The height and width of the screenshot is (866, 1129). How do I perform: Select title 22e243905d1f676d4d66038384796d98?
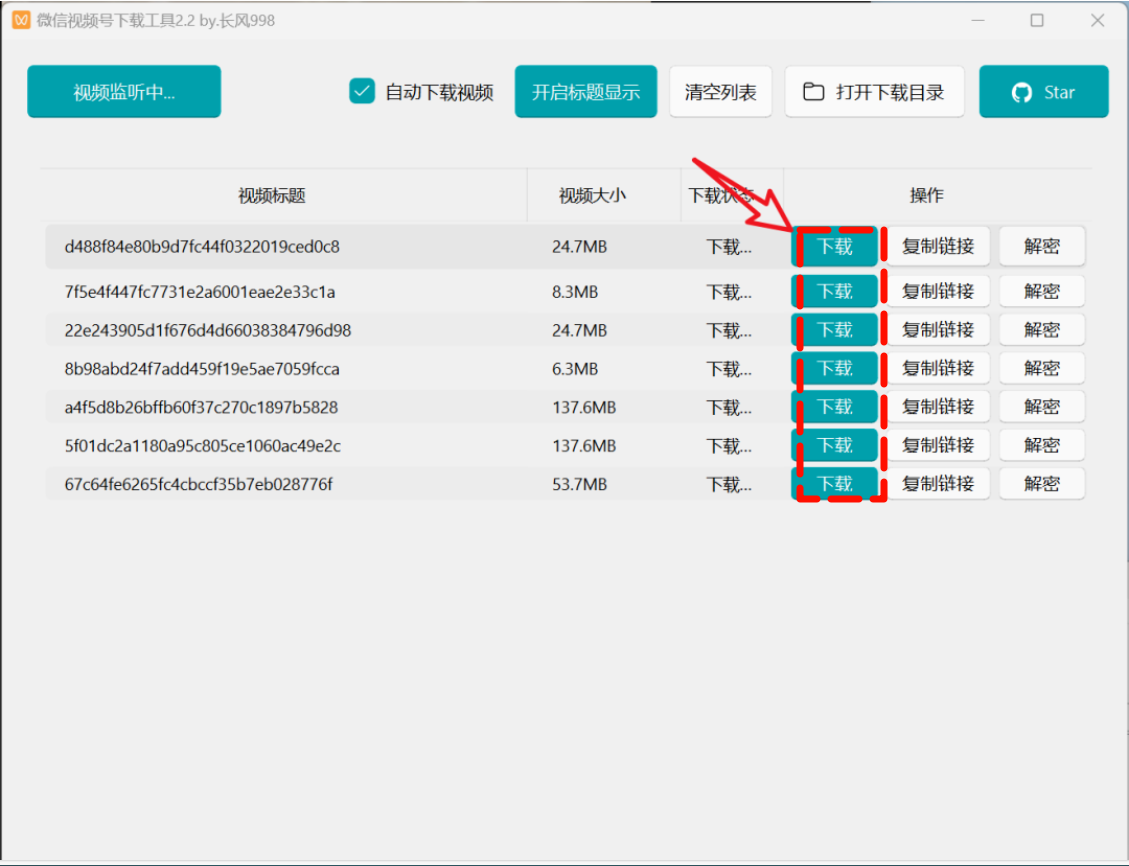point(207,330)
